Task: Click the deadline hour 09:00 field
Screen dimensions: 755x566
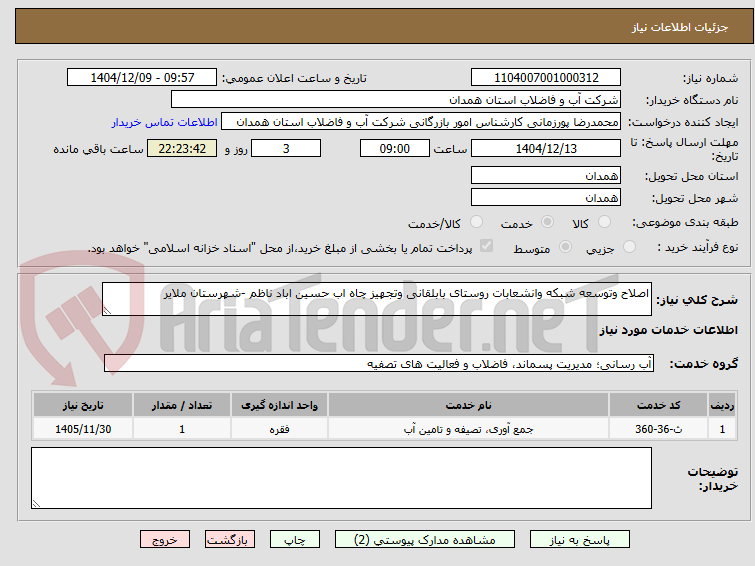Action: (x=395, y=148)
